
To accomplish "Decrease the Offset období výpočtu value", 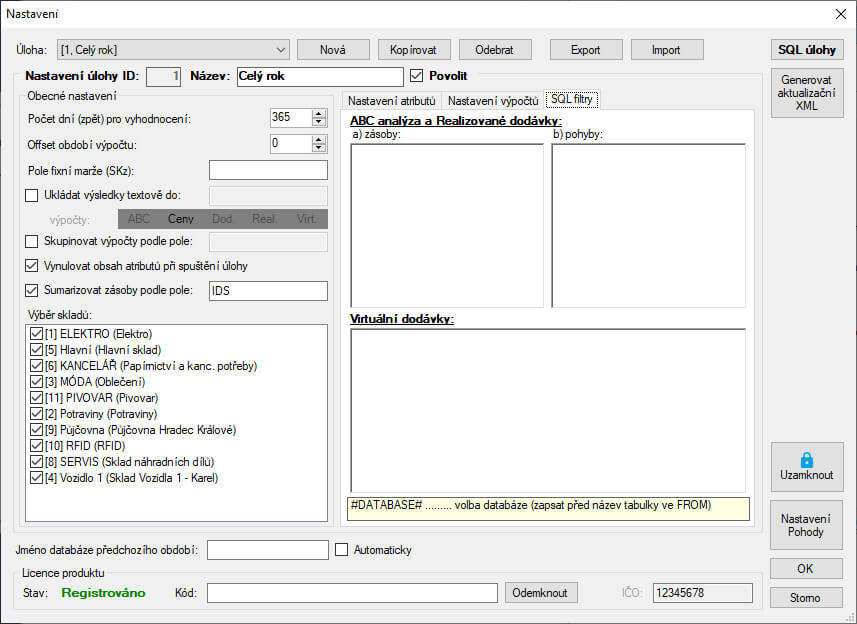I will point(319,149).
